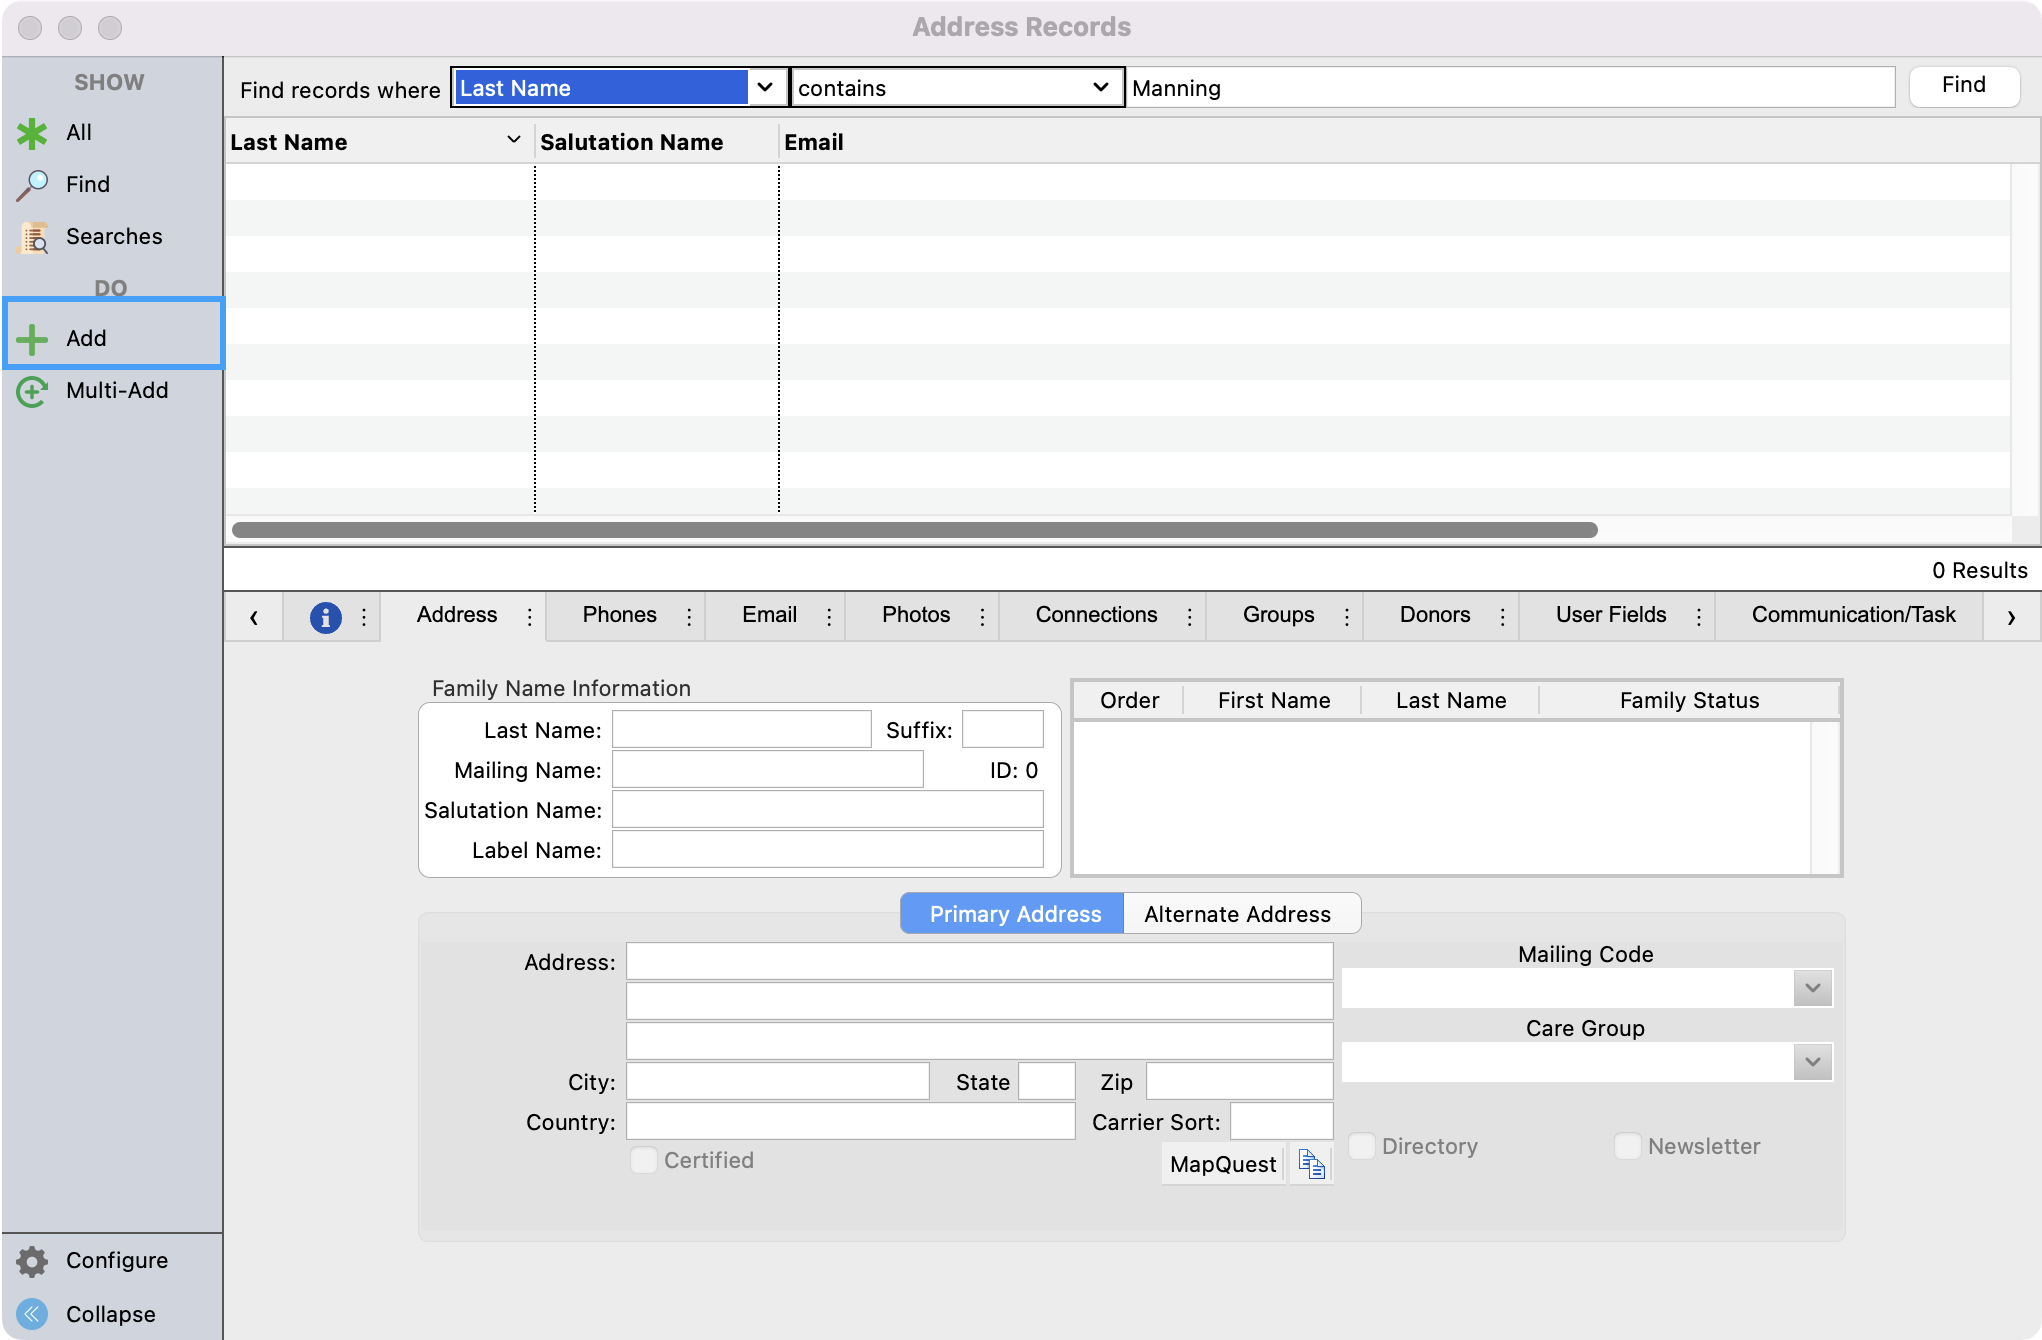The height and width of the screenshot is (1340, 2042).
Task: Click the green plus Add icon
Action: pos(32,339)
